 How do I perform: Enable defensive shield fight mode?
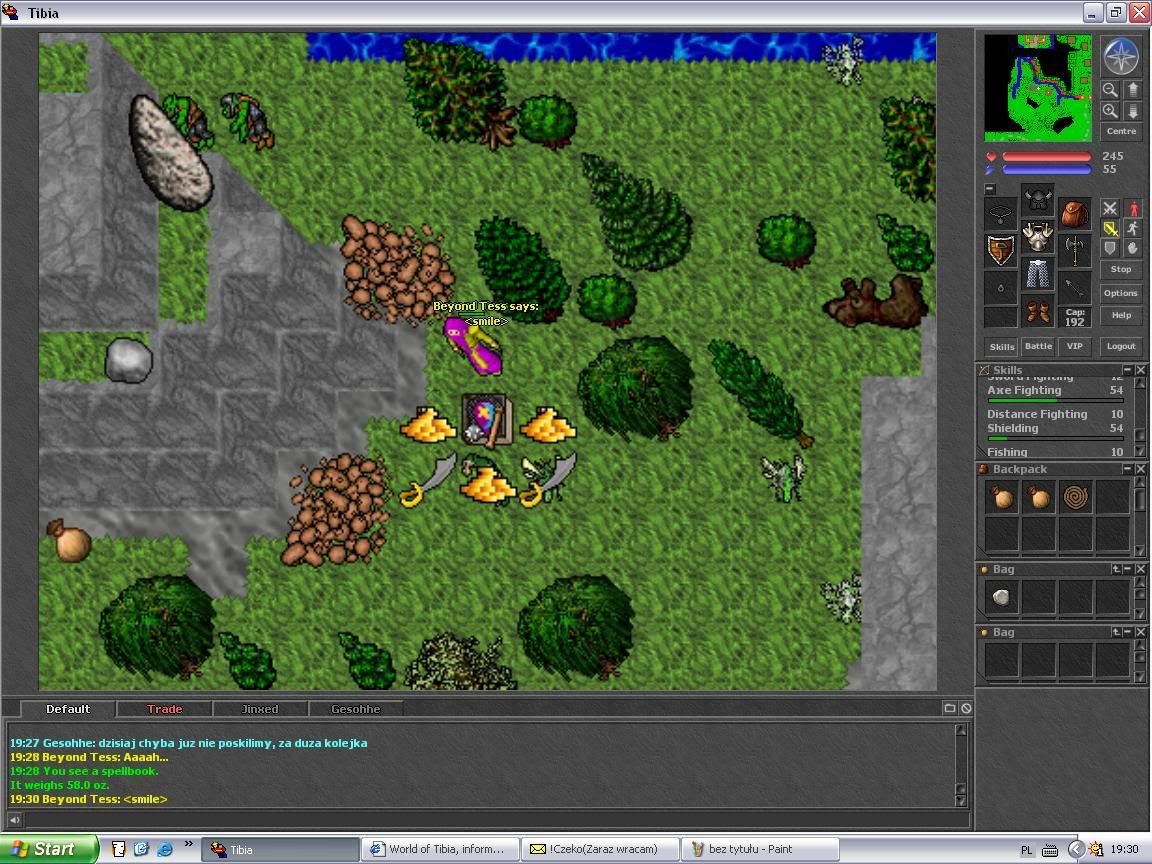(x=1109, y=248)
